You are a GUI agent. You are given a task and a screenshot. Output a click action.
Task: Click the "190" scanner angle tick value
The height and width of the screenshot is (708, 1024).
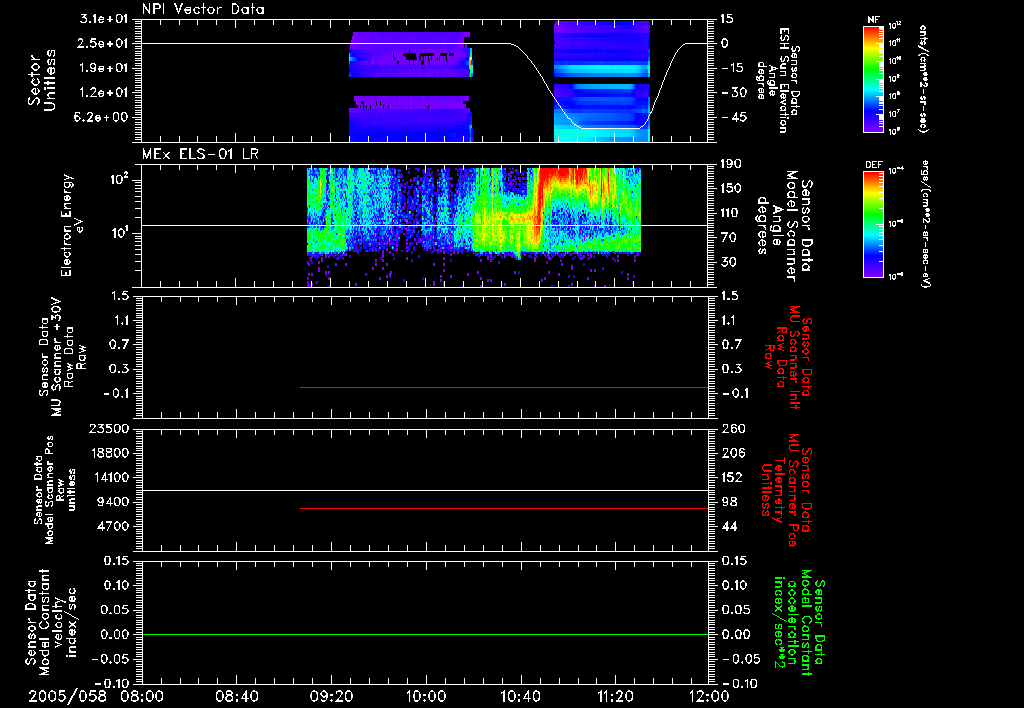[733, 164]
